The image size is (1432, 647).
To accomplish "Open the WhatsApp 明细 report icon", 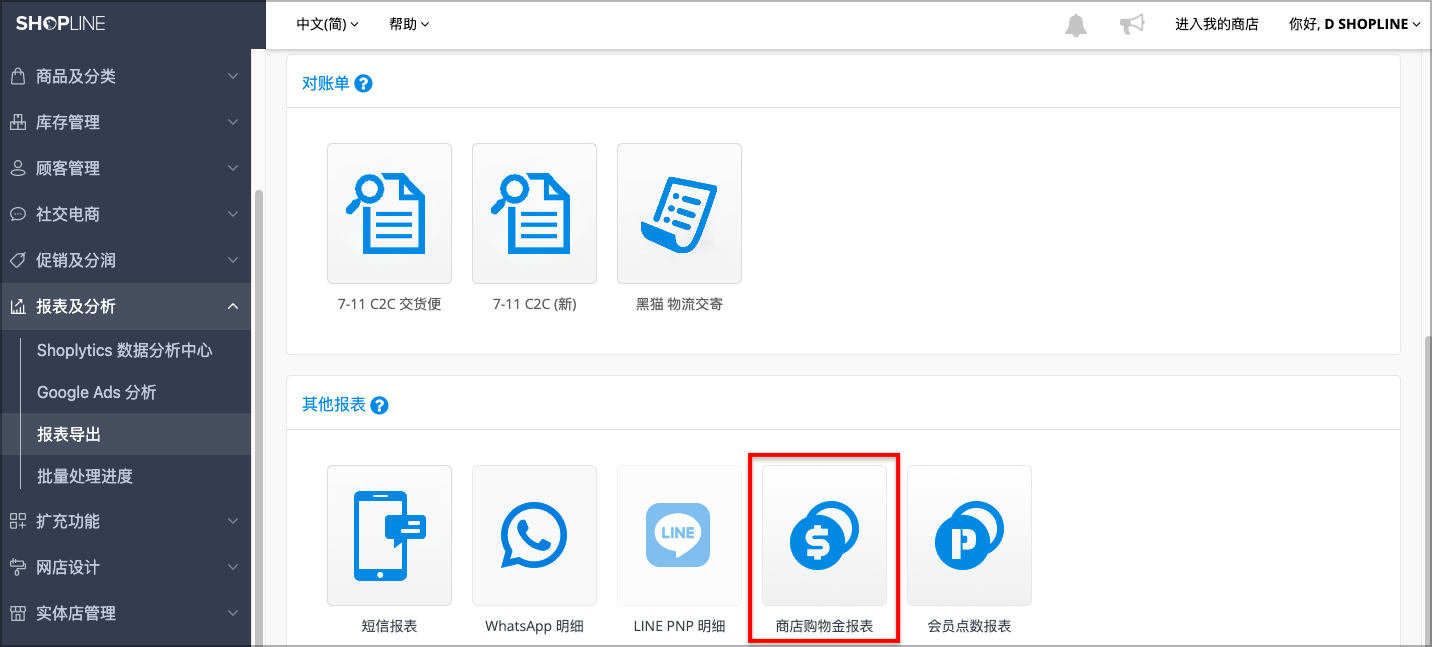I will tap(534, 535).
